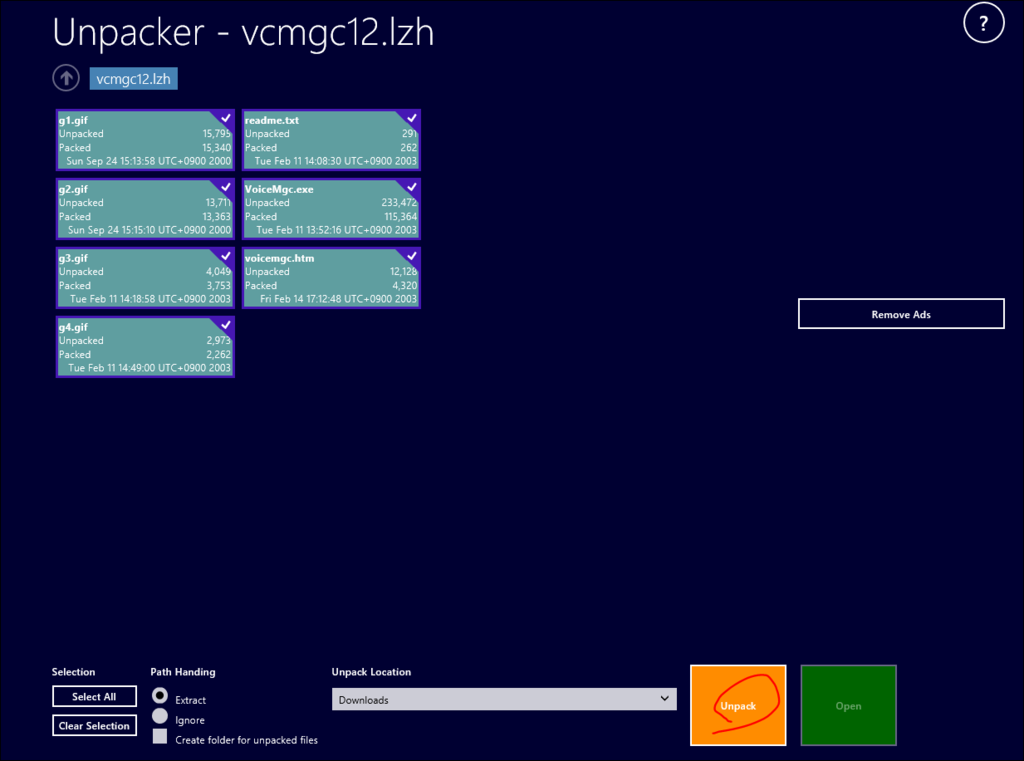Viewport: 1024px width, 761px height.
Task: Toggle the checkmark on g2.gif tile
Action: tap(225, 187)
